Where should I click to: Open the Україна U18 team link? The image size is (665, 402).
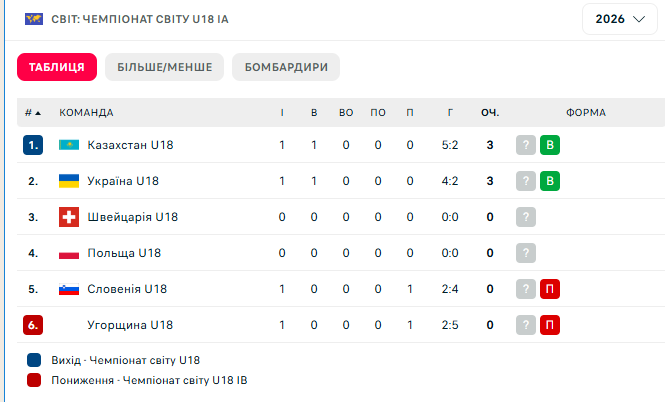click(123, 181)
